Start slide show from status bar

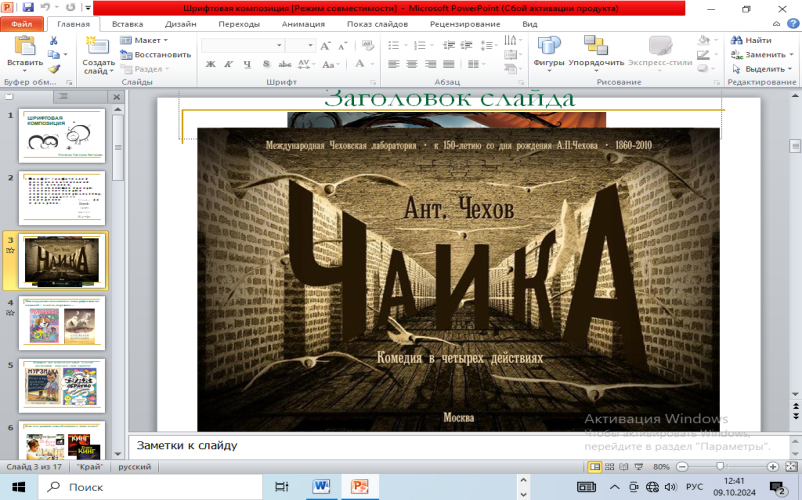coord(638,467)
